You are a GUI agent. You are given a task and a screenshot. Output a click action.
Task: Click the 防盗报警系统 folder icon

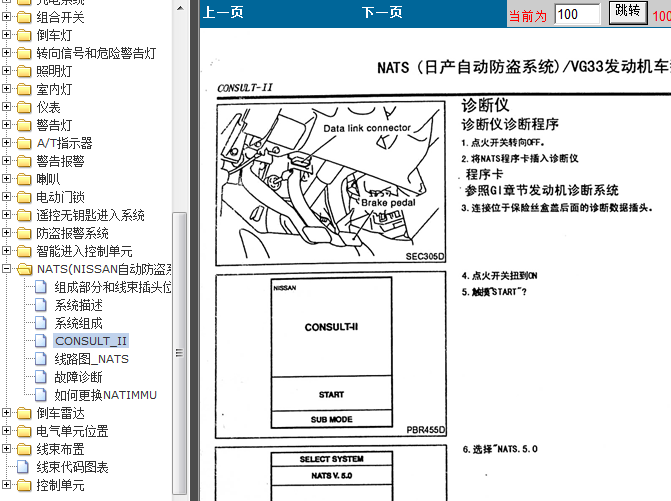click(x=24, y=233)
